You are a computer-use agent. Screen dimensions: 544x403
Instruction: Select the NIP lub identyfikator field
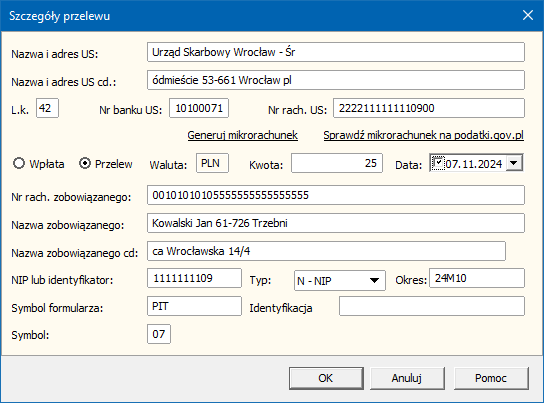pos(194,278)
